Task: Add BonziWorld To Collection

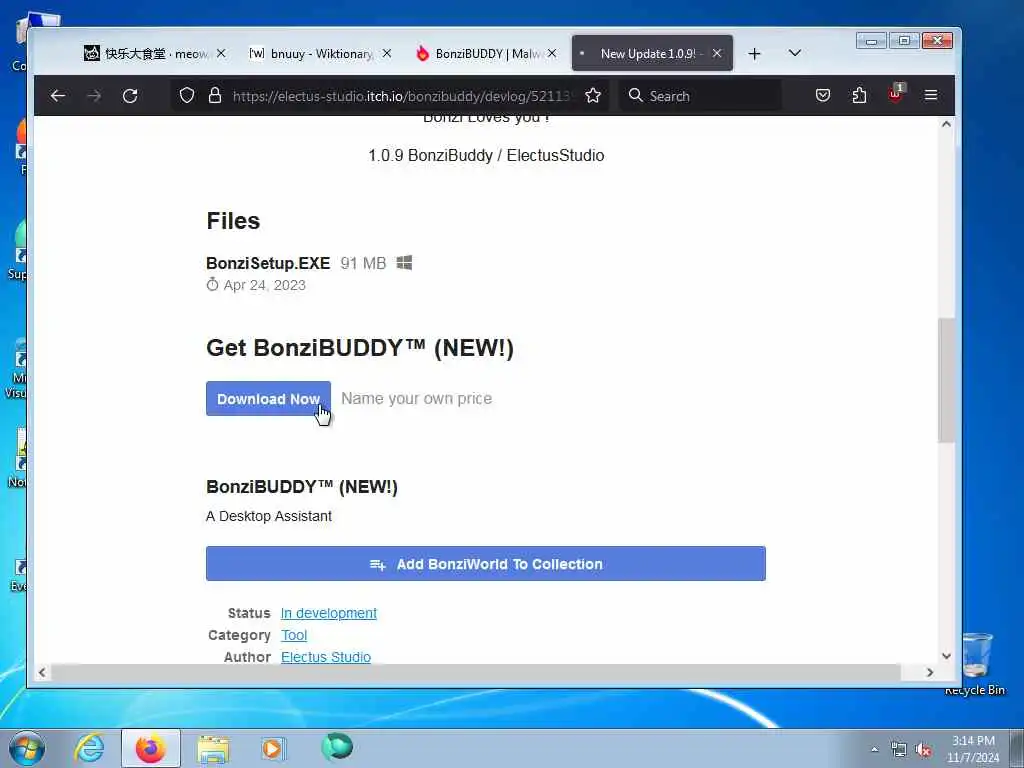Action: (x=486, y=564)
